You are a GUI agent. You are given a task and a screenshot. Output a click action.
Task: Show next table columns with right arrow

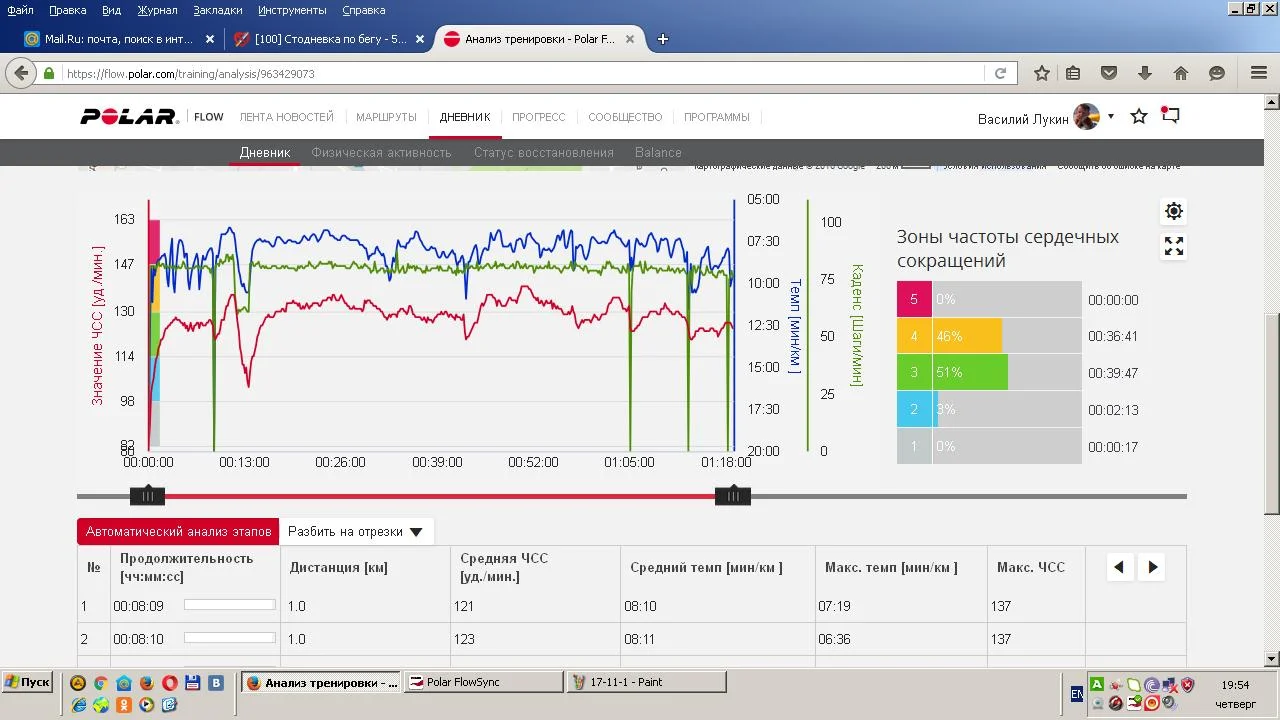click(1152, 567)
